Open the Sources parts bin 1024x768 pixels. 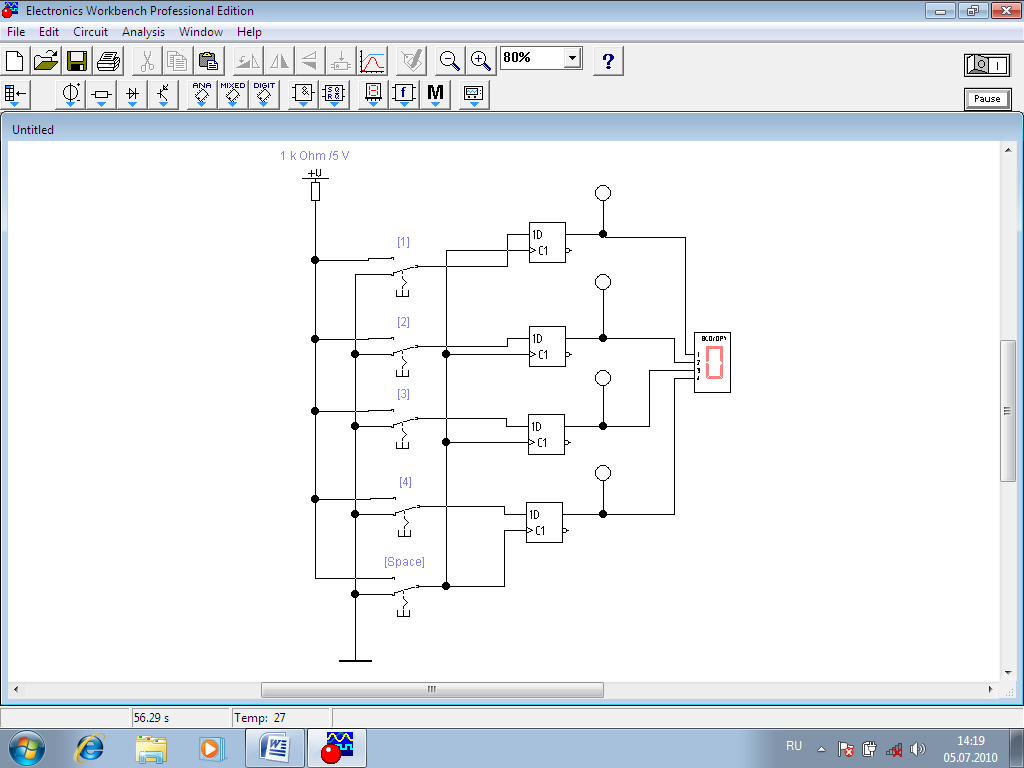[71, 95]
